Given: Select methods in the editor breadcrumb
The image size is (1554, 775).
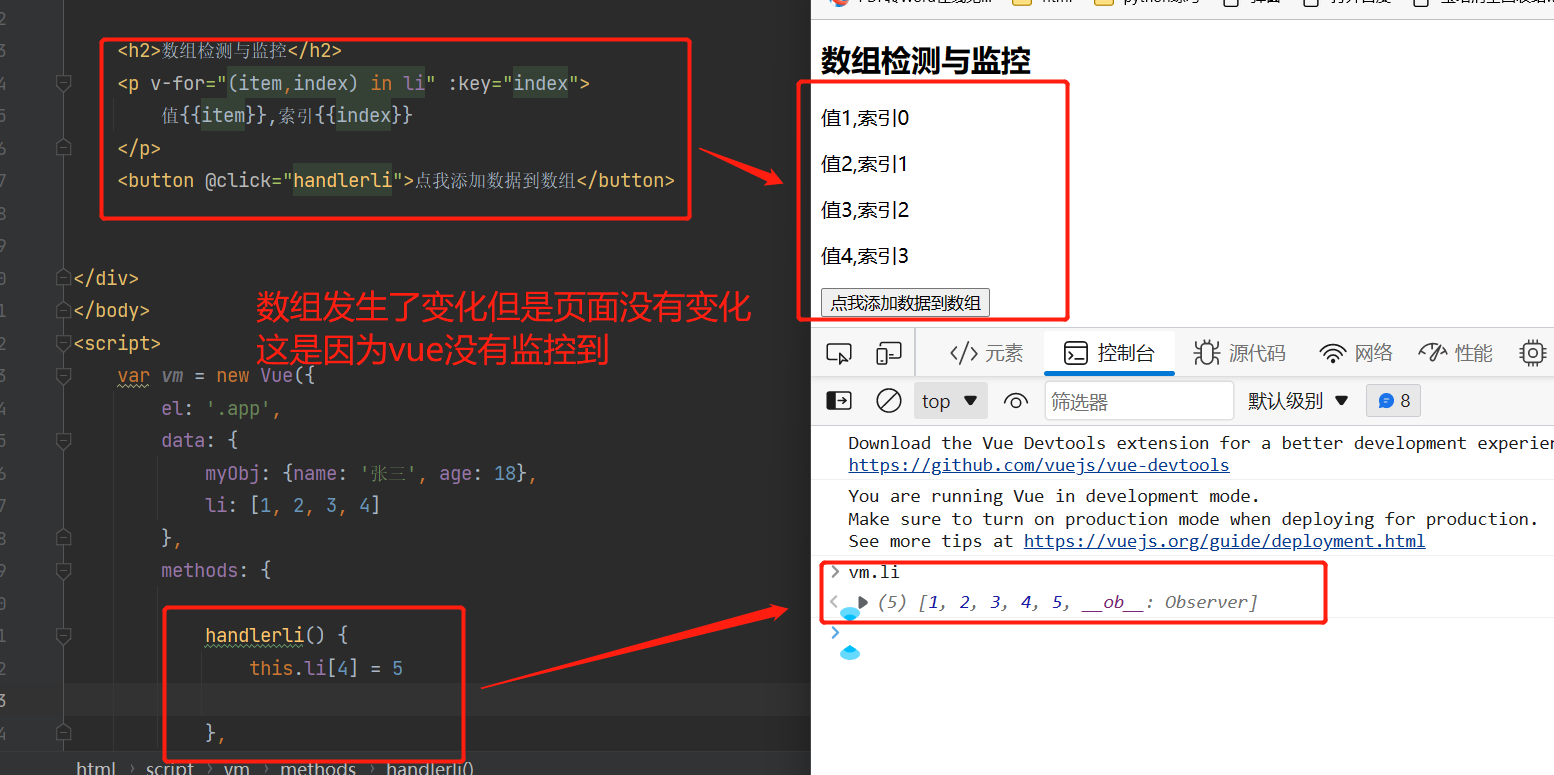Looking at the screenshot, I should pos(318,768).
